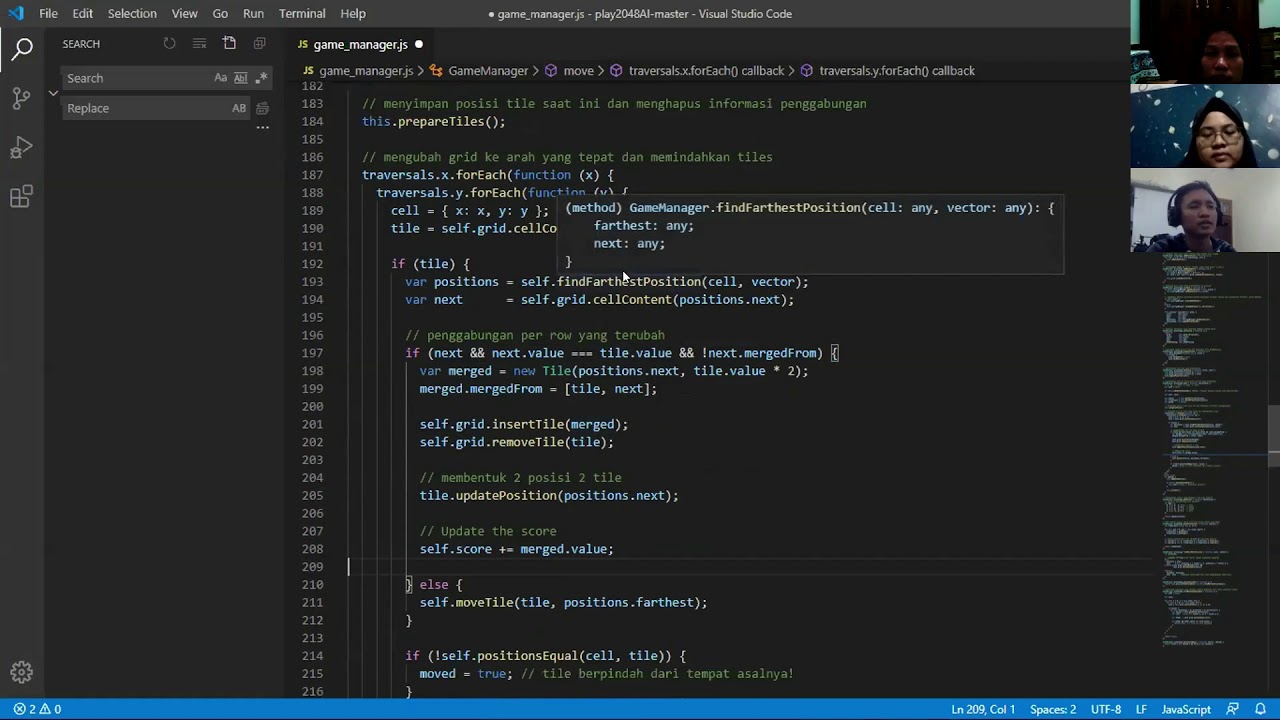Click the Refresh search results icon

pyautogui.click(x=169, y=44)
